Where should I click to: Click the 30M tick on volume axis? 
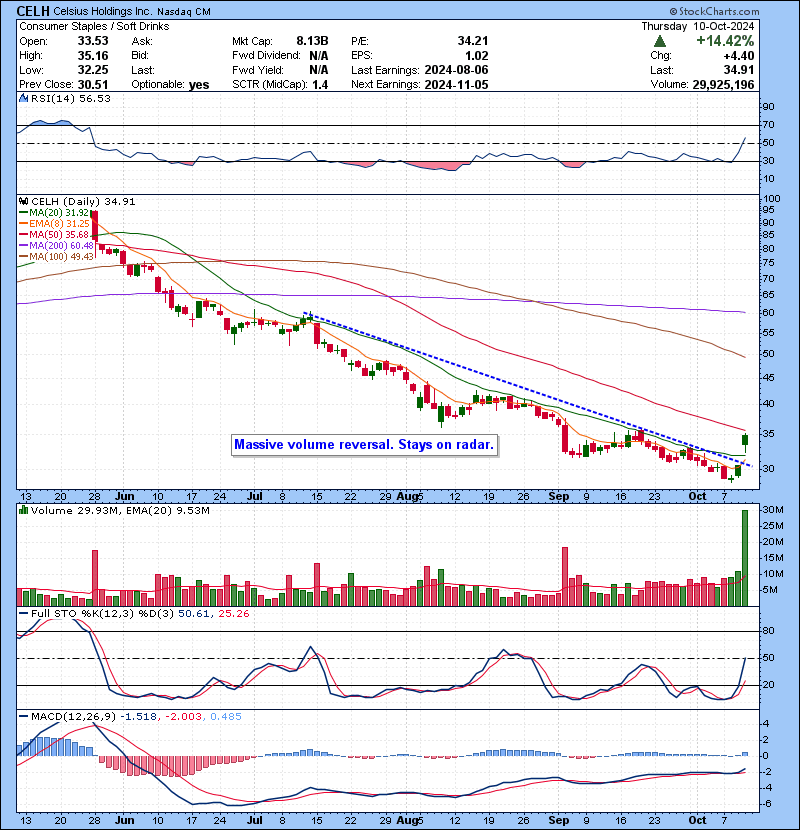coord(772,510)
